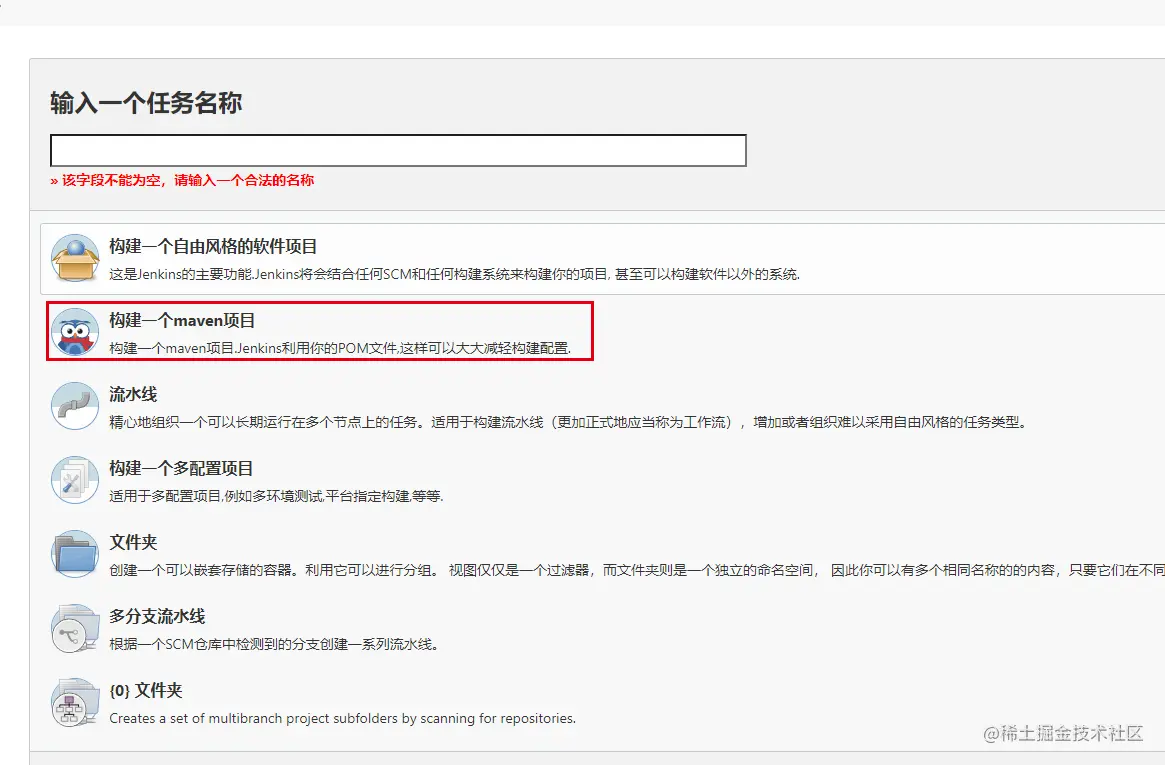This screenshot has width=1165, height=765.
Task: Click description 根据一个SCM仓库中检测到的分支
Action: 274,645
